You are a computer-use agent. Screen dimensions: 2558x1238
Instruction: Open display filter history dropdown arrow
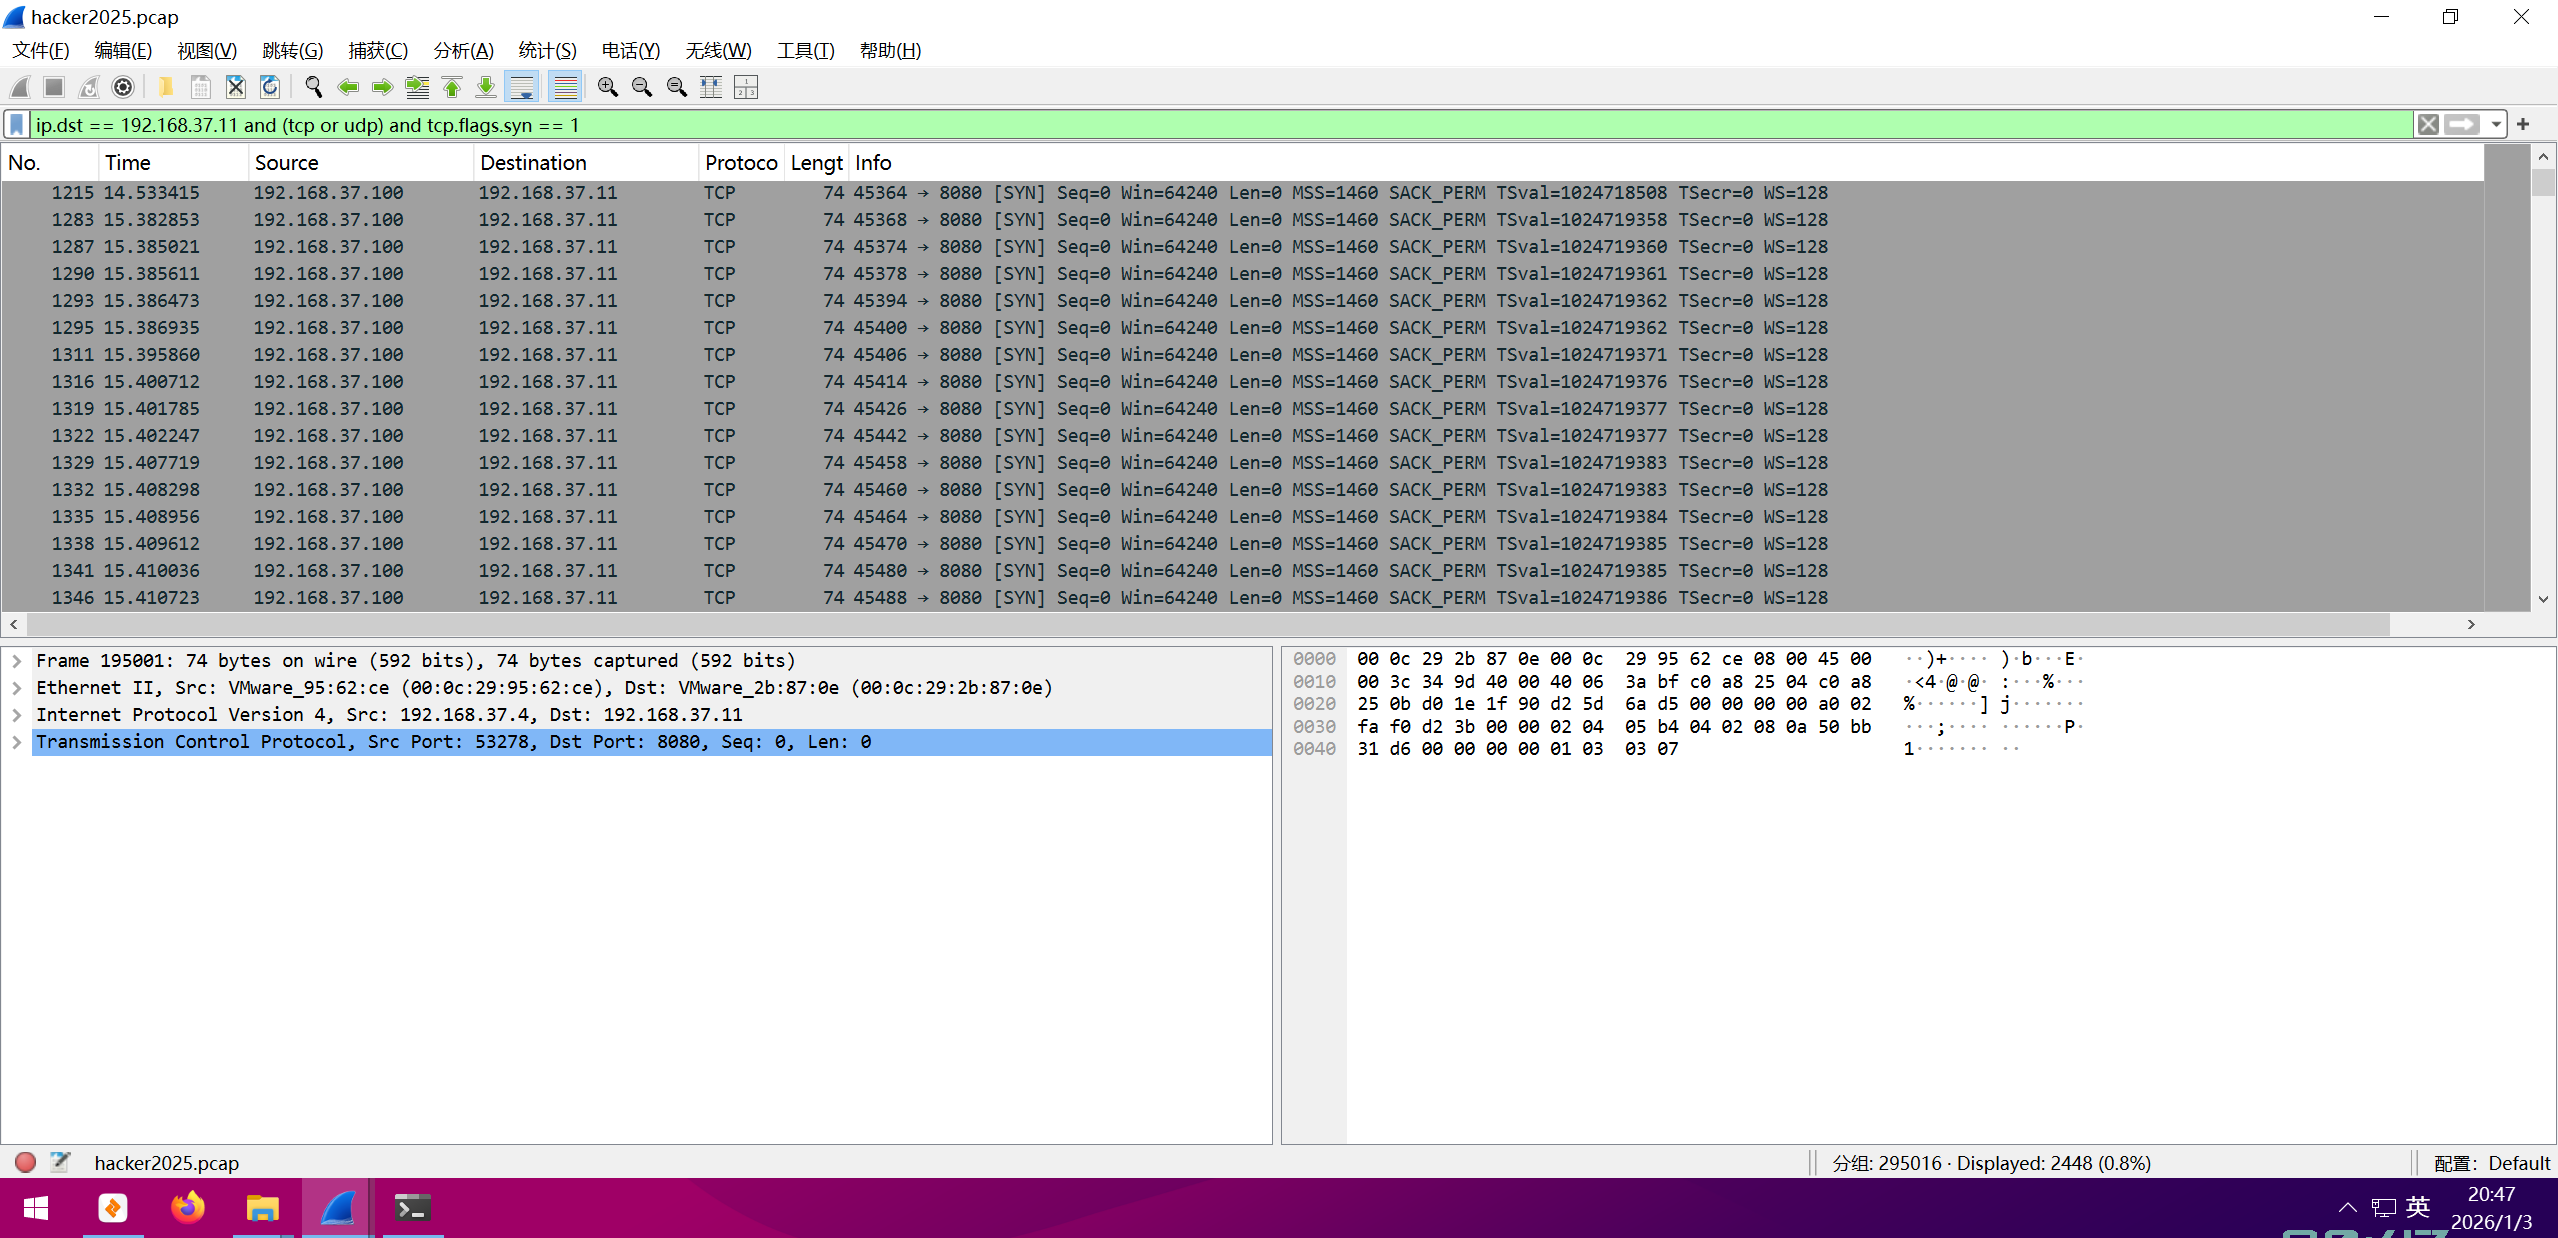2496,125
